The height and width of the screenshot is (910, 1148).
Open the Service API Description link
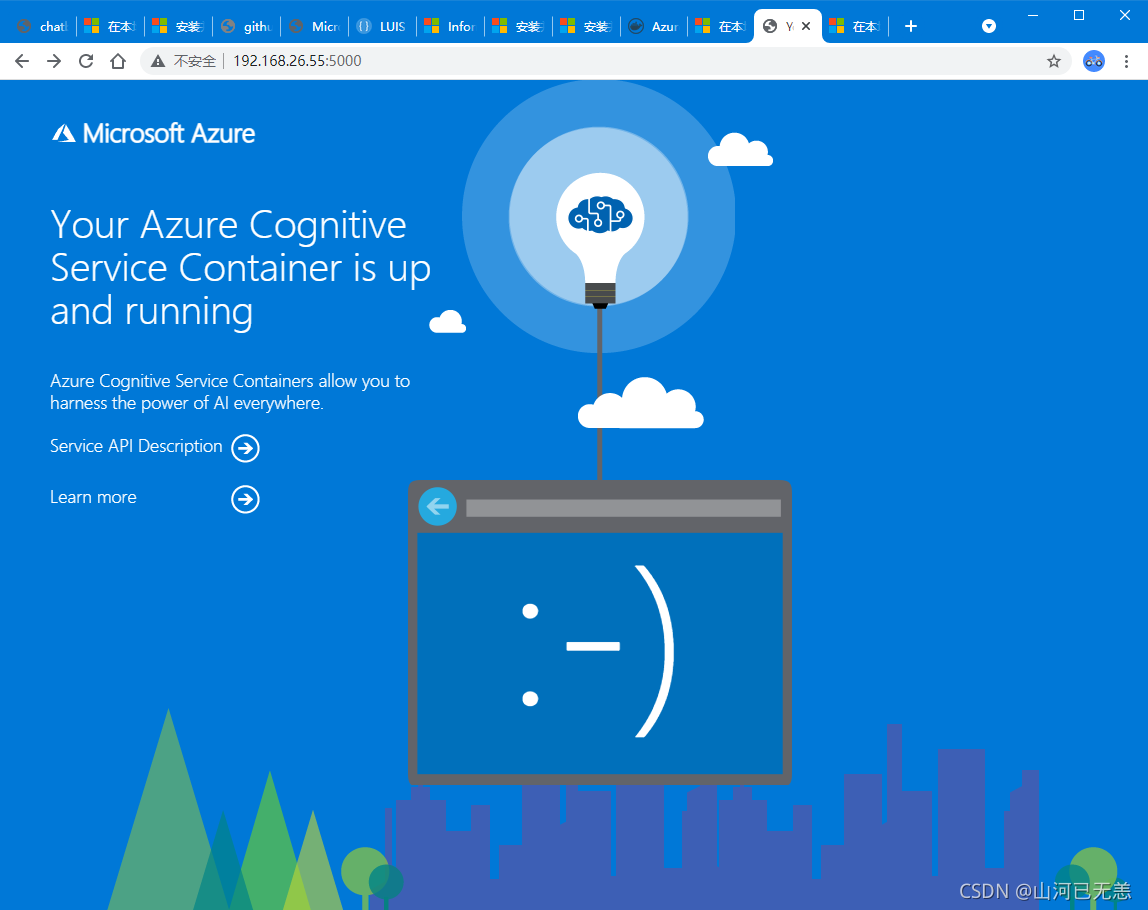click(x=154, y=447)
